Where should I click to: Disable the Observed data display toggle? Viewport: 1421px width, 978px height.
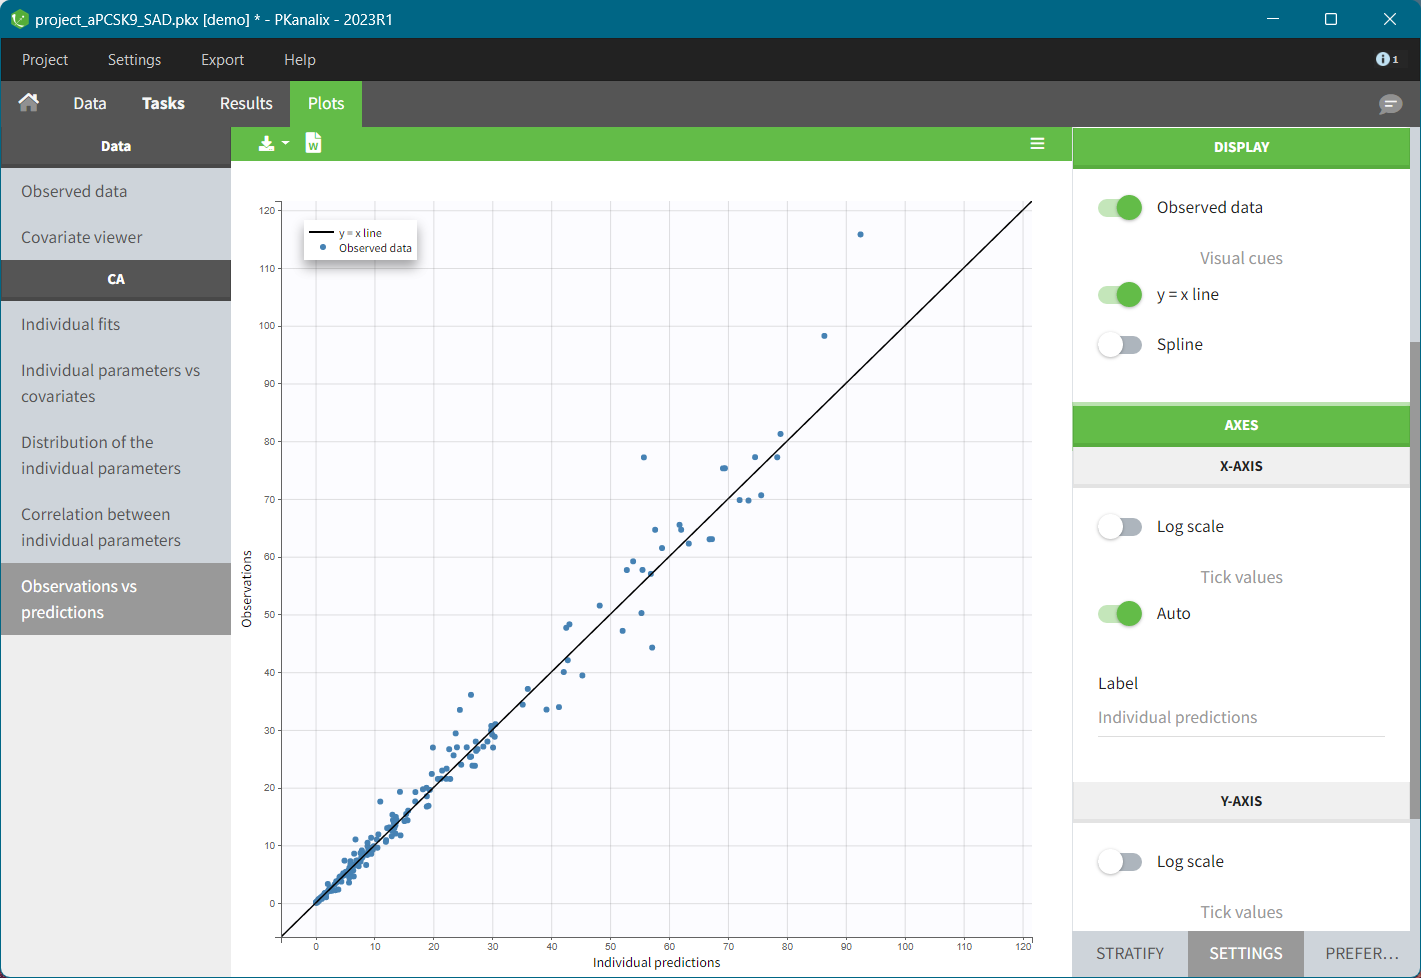pos(1119,208)
